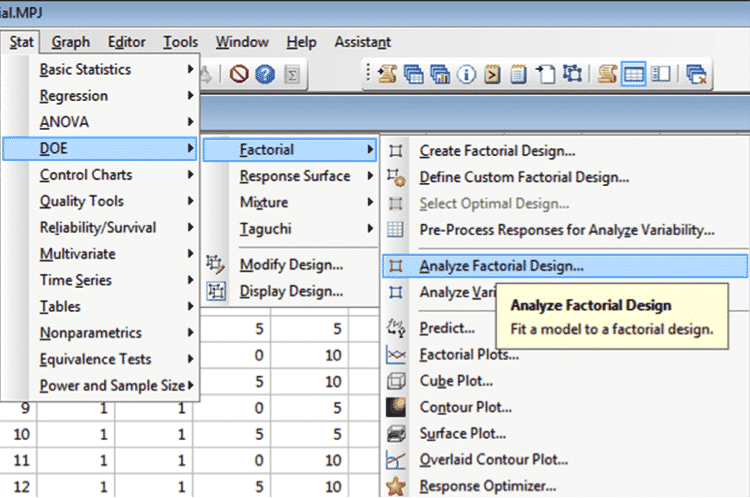This screenshot has width=750, height=498.
Task: Choose Create Factorial Design…
Action: pos(565,151)
